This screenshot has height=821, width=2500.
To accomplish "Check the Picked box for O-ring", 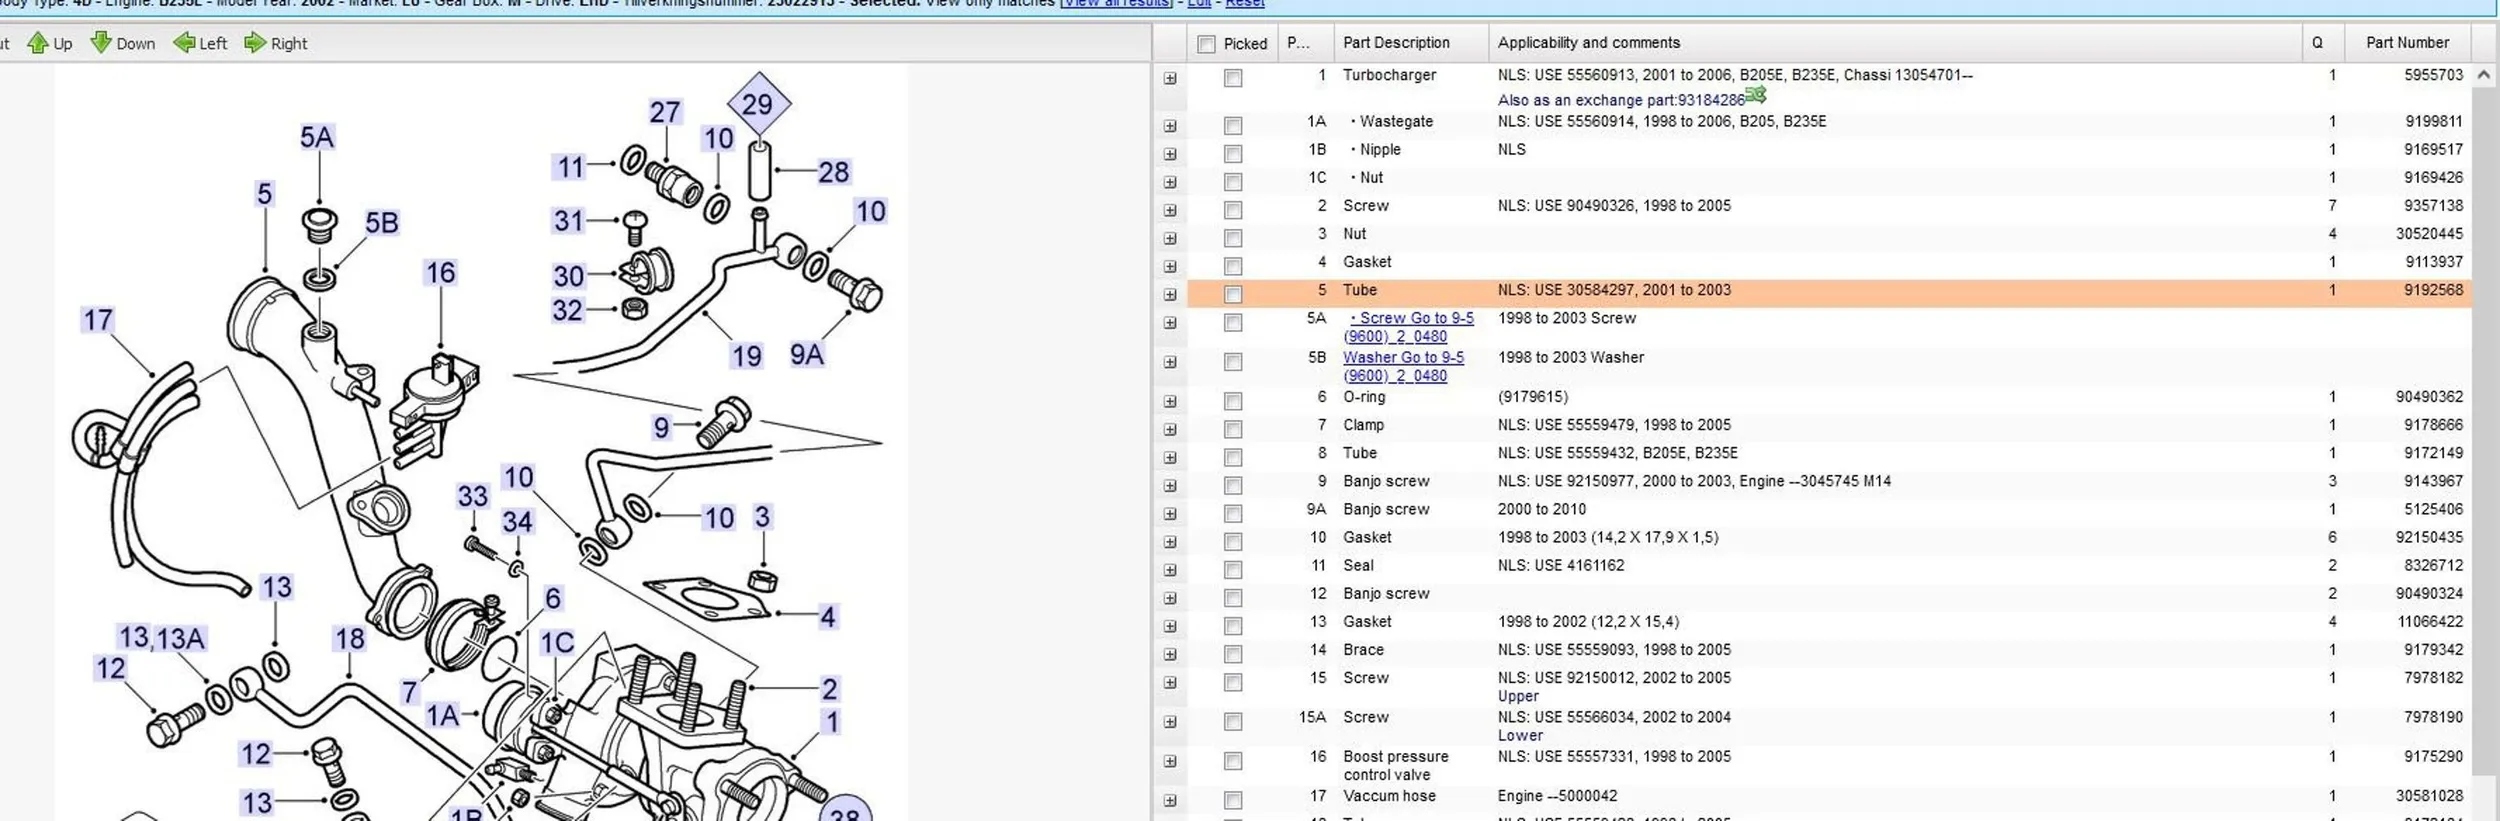I will (x=1233, y=401).
